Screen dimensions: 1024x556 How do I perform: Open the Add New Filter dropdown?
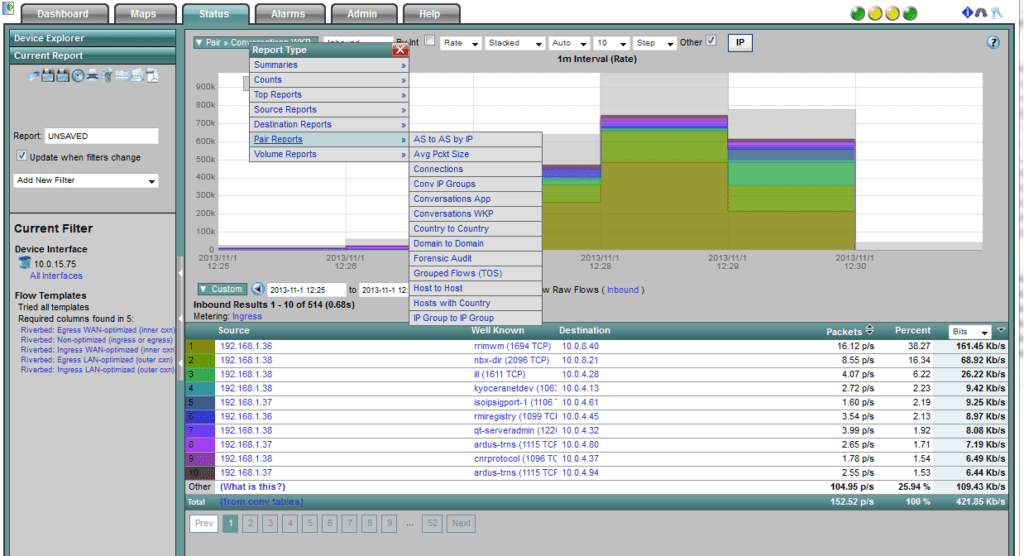point(86,181)
